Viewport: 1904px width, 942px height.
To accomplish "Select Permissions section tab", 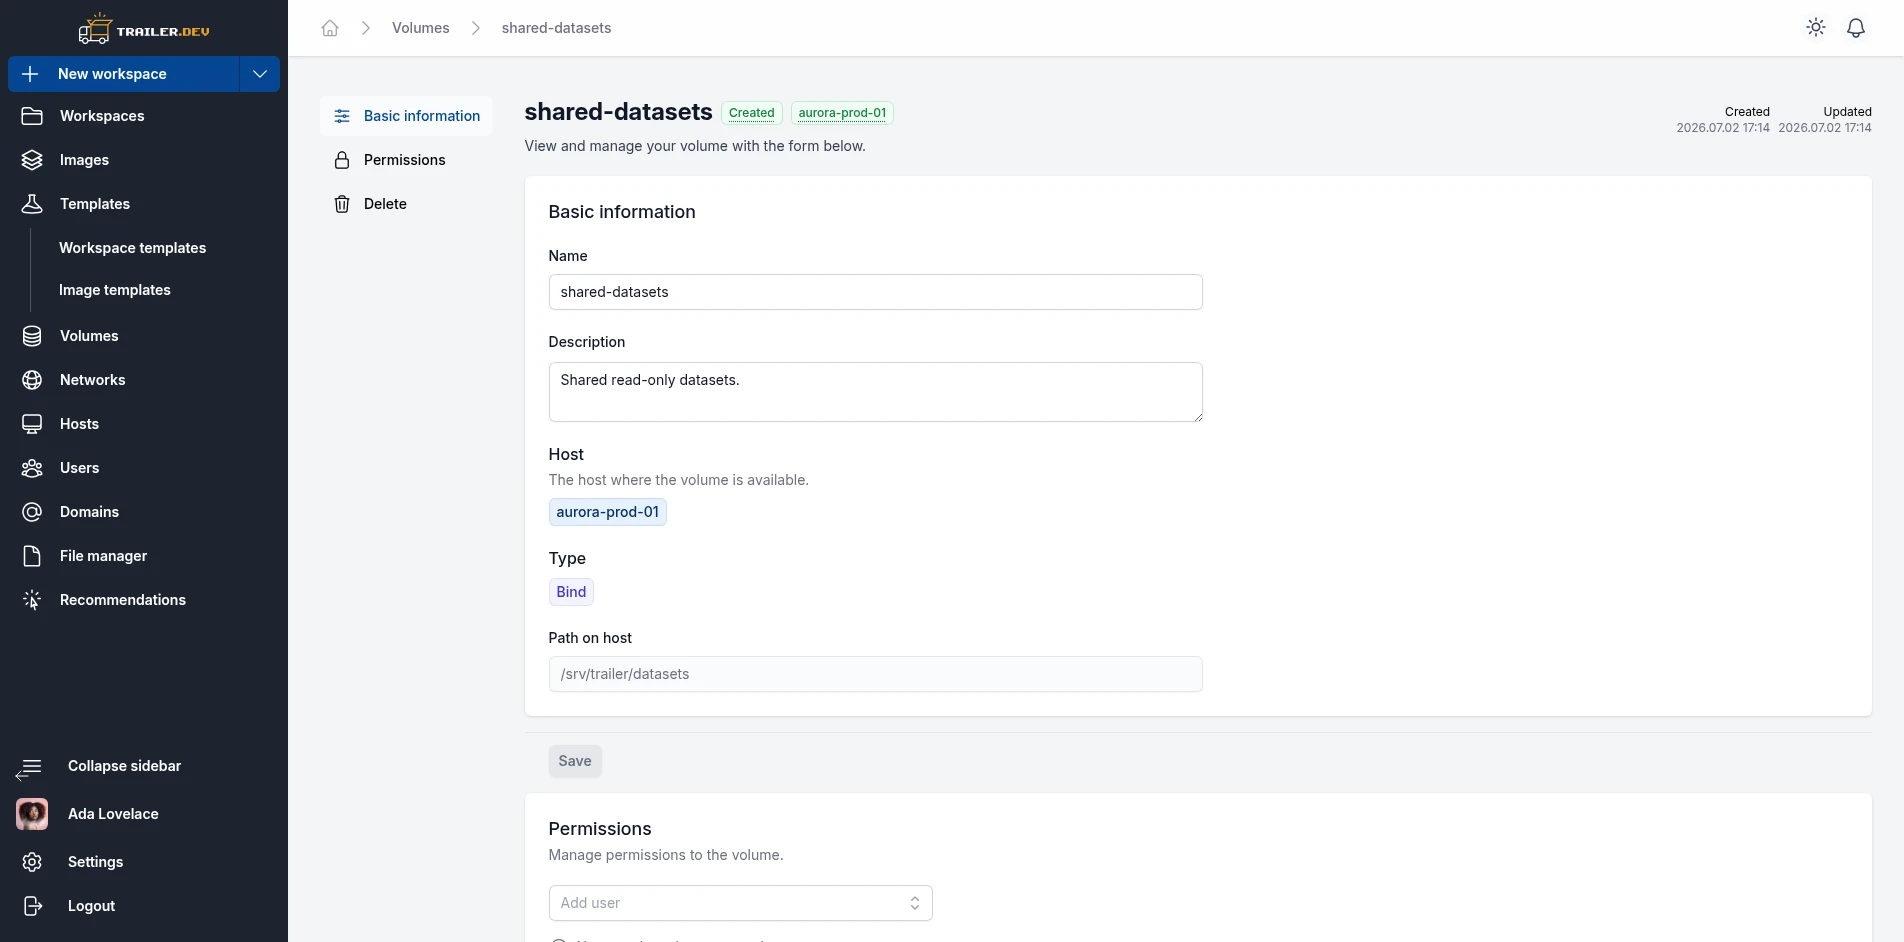I will [406, 160].
